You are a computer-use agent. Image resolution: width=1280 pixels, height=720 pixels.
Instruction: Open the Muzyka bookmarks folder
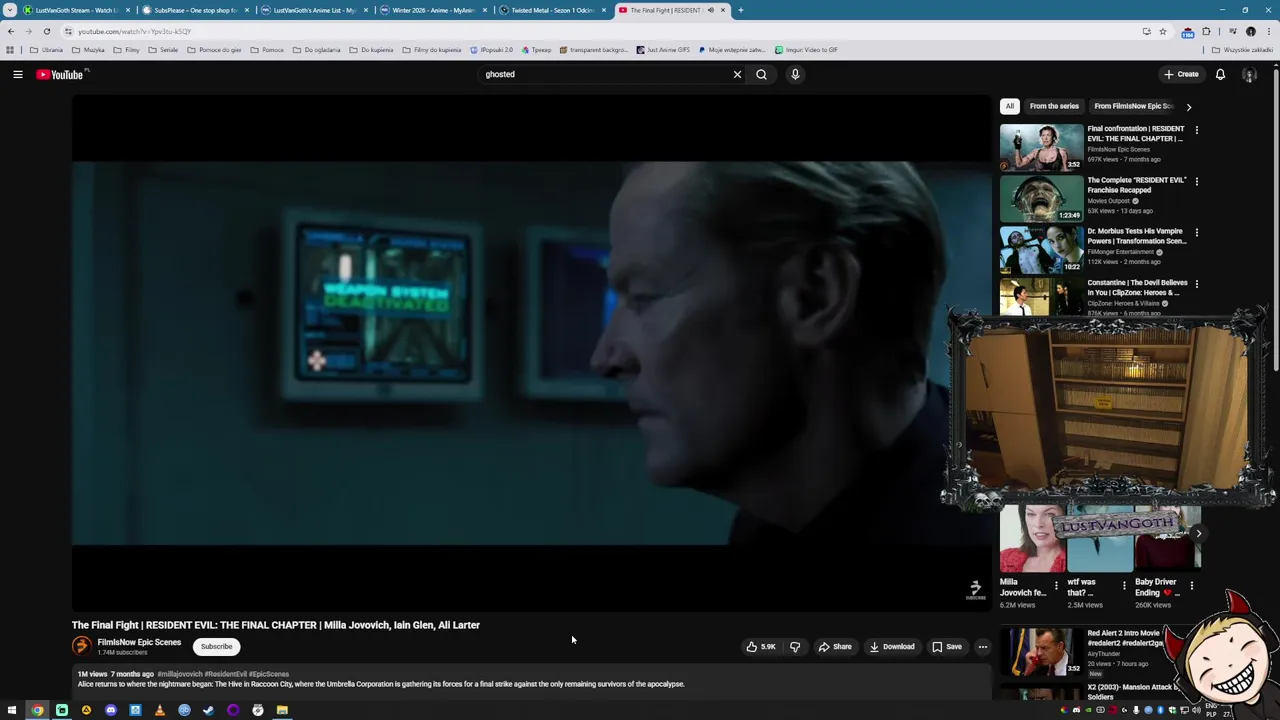tap(89, 49)
